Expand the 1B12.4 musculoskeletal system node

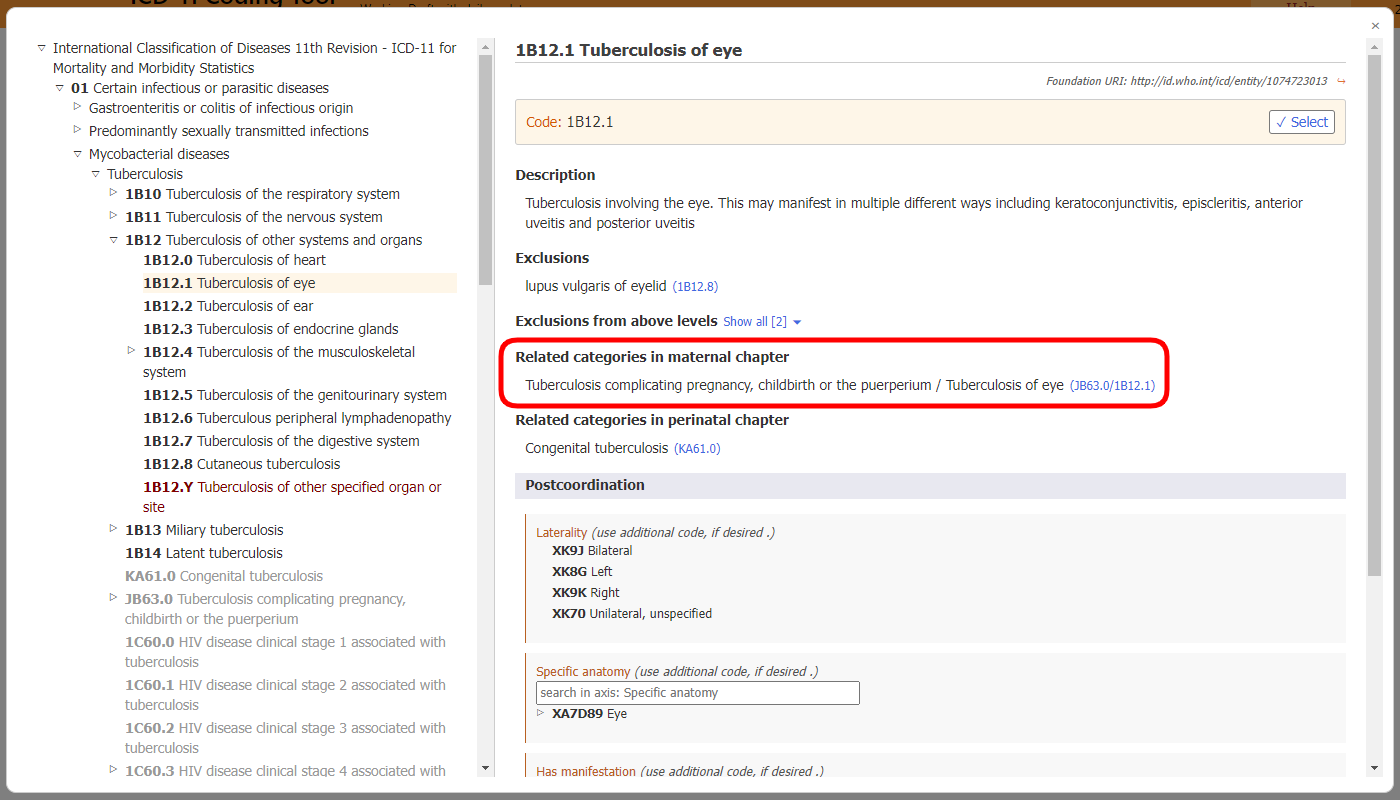(130, 349)
